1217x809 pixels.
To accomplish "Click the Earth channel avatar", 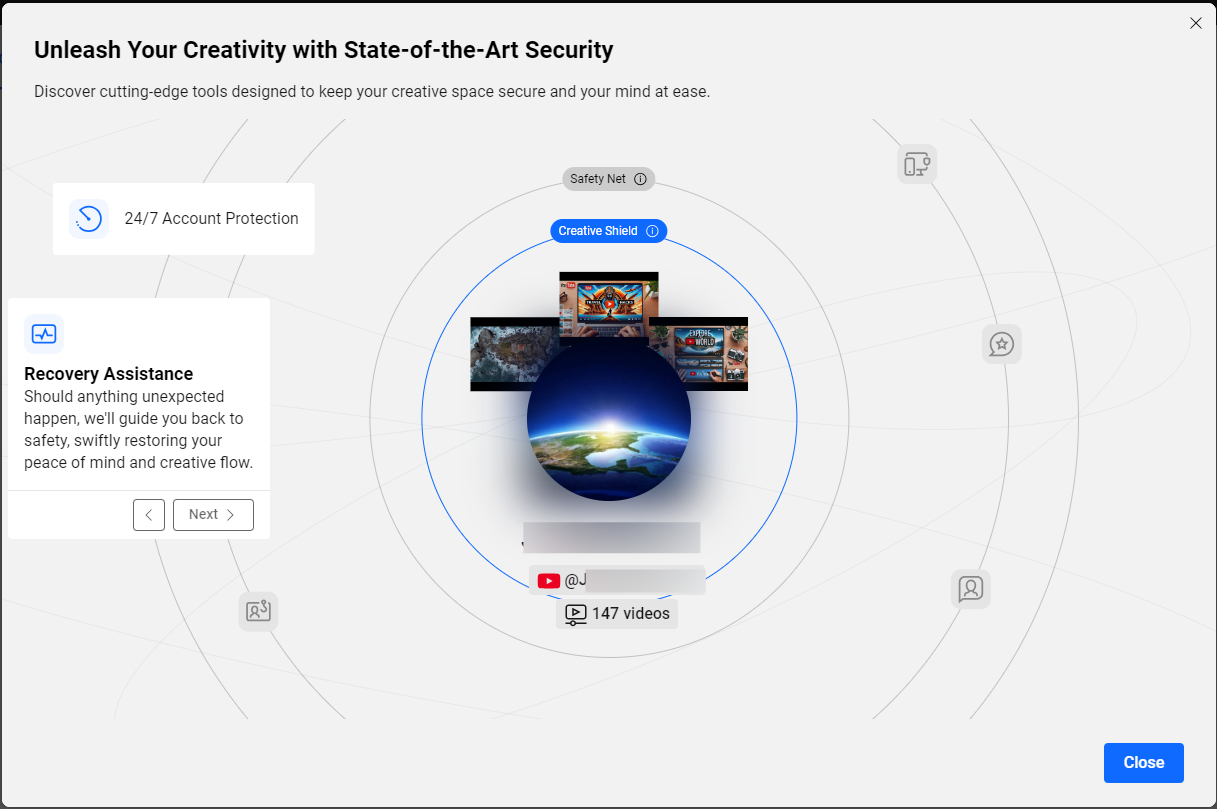I will tap(608, 420).
